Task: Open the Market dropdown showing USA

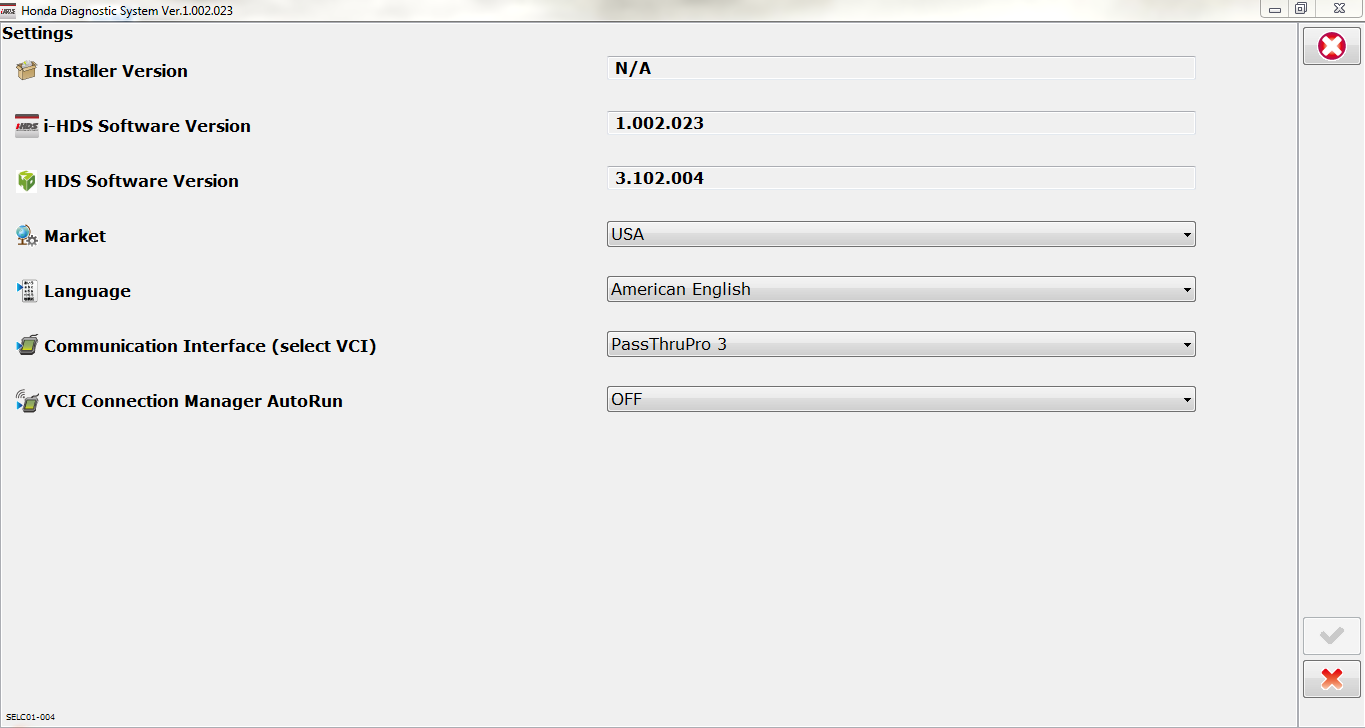Action: pos(1186,234)
